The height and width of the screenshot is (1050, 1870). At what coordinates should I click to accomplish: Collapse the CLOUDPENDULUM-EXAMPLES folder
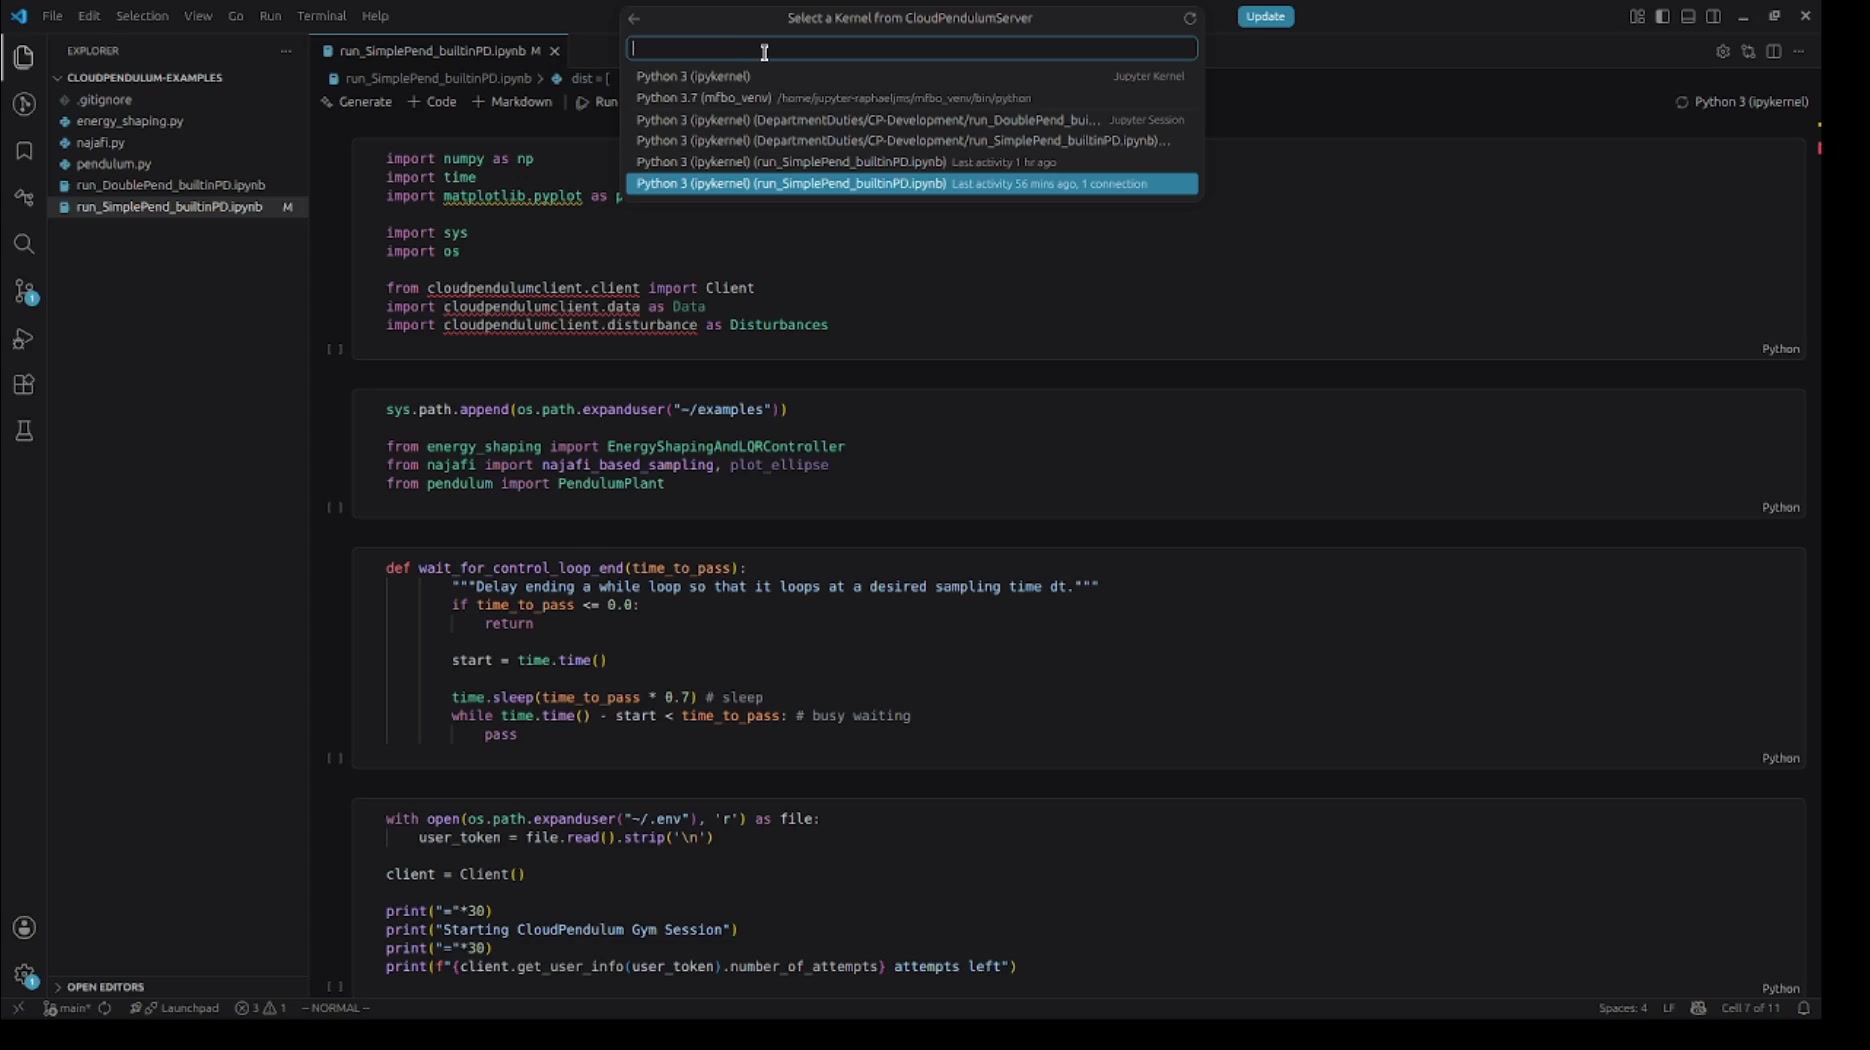point(144,77)
